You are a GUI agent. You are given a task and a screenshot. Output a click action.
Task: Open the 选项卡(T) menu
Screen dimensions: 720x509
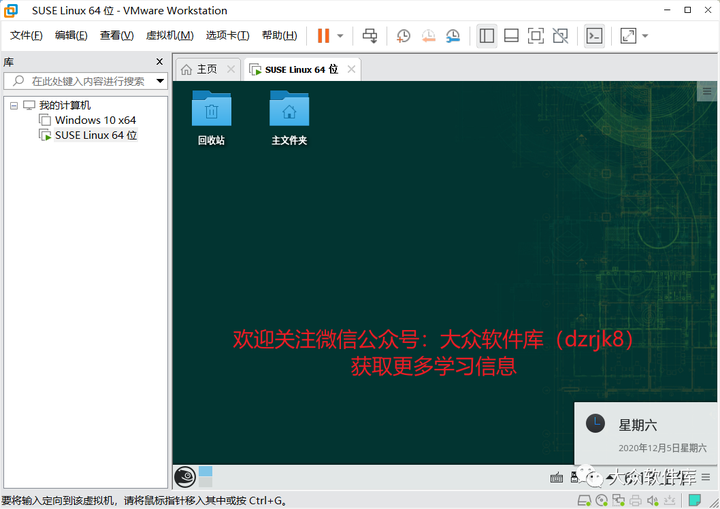click(x=227, y=35)
